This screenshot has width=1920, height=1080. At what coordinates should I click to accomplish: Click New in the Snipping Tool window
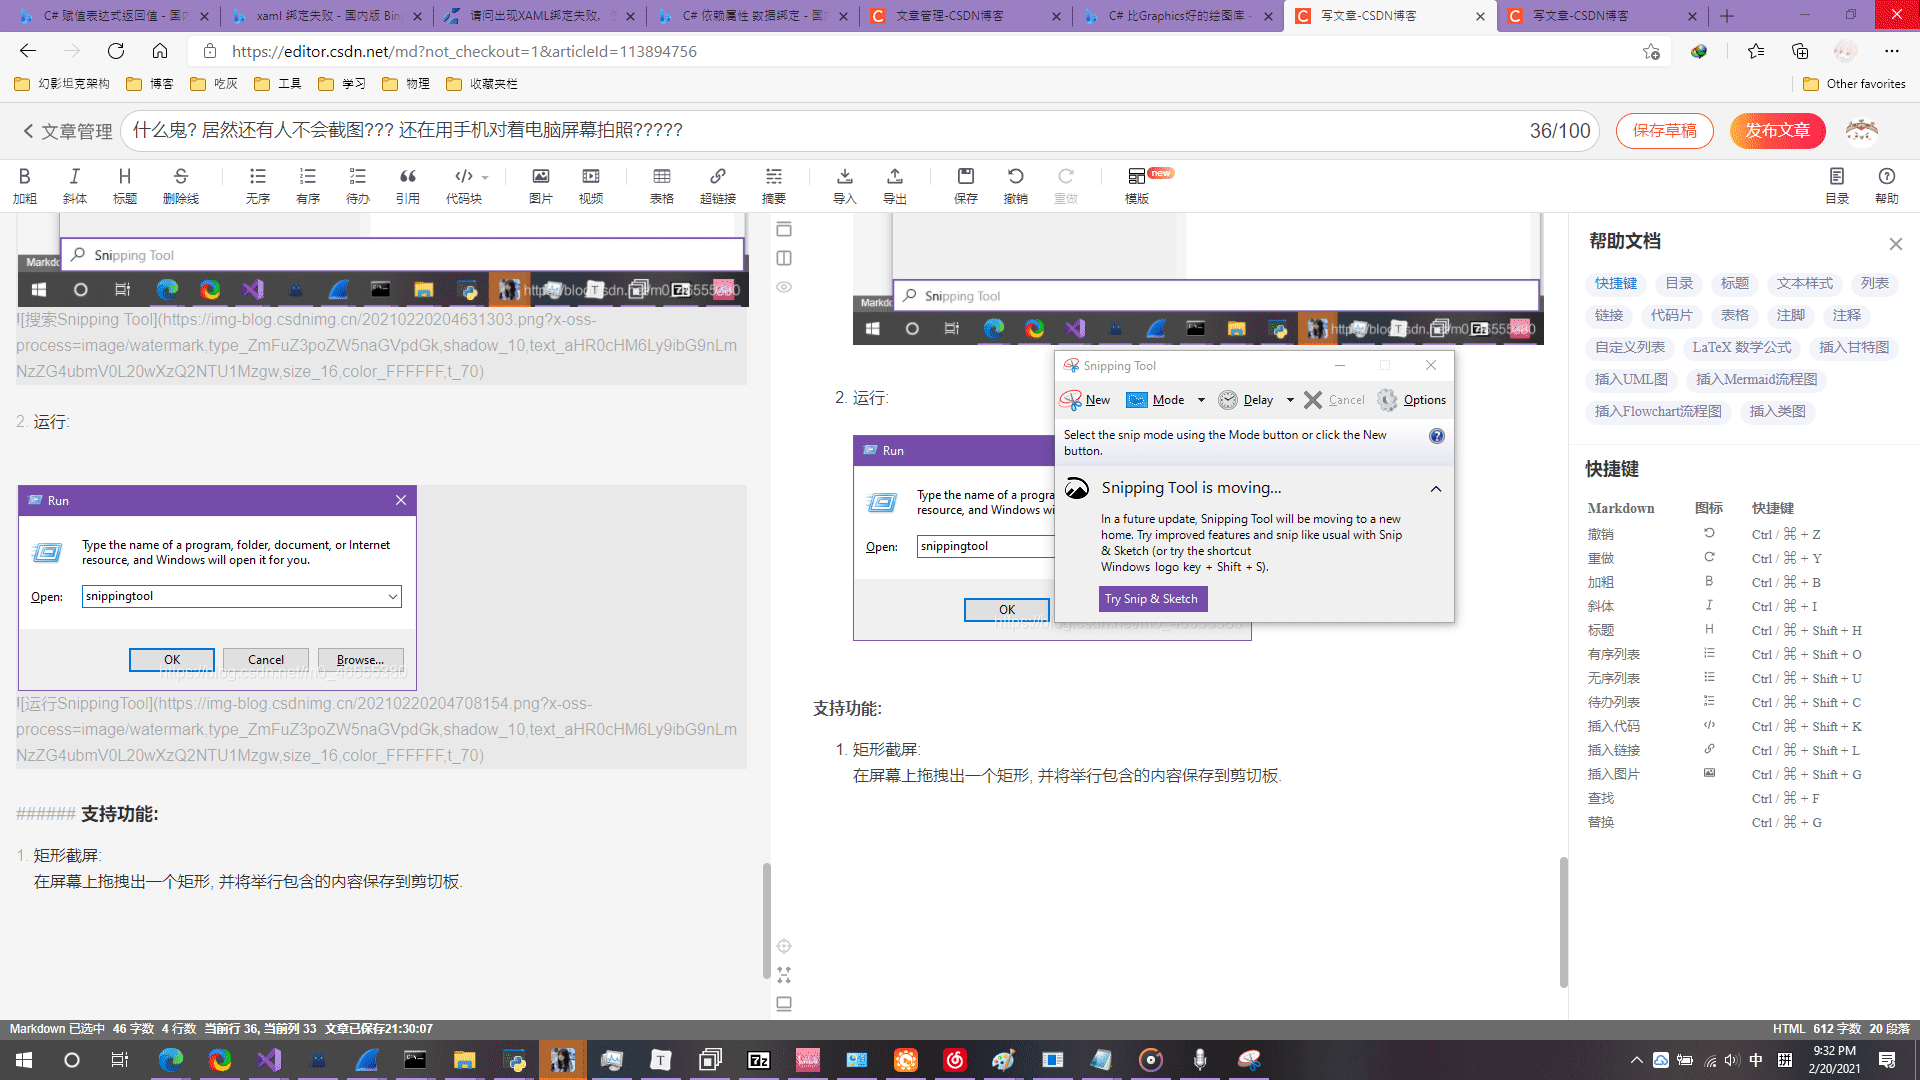[1086, 400]
